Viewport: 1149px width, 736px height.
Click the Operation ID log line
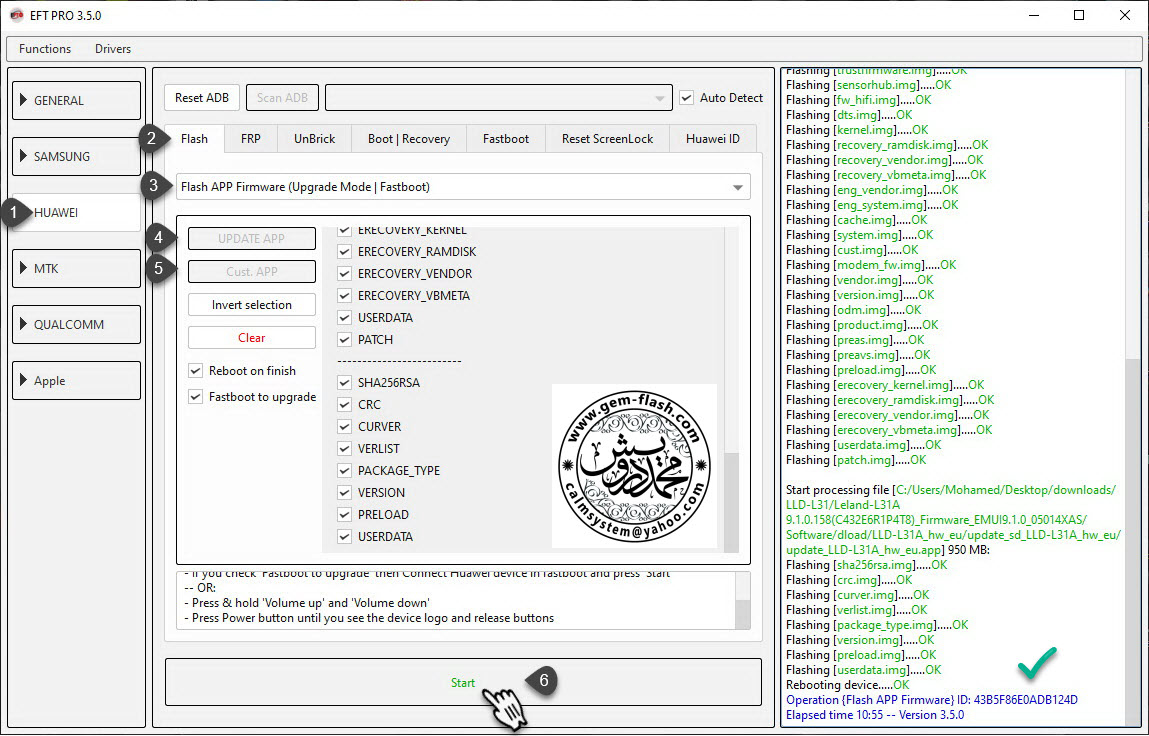click(931, 700)
